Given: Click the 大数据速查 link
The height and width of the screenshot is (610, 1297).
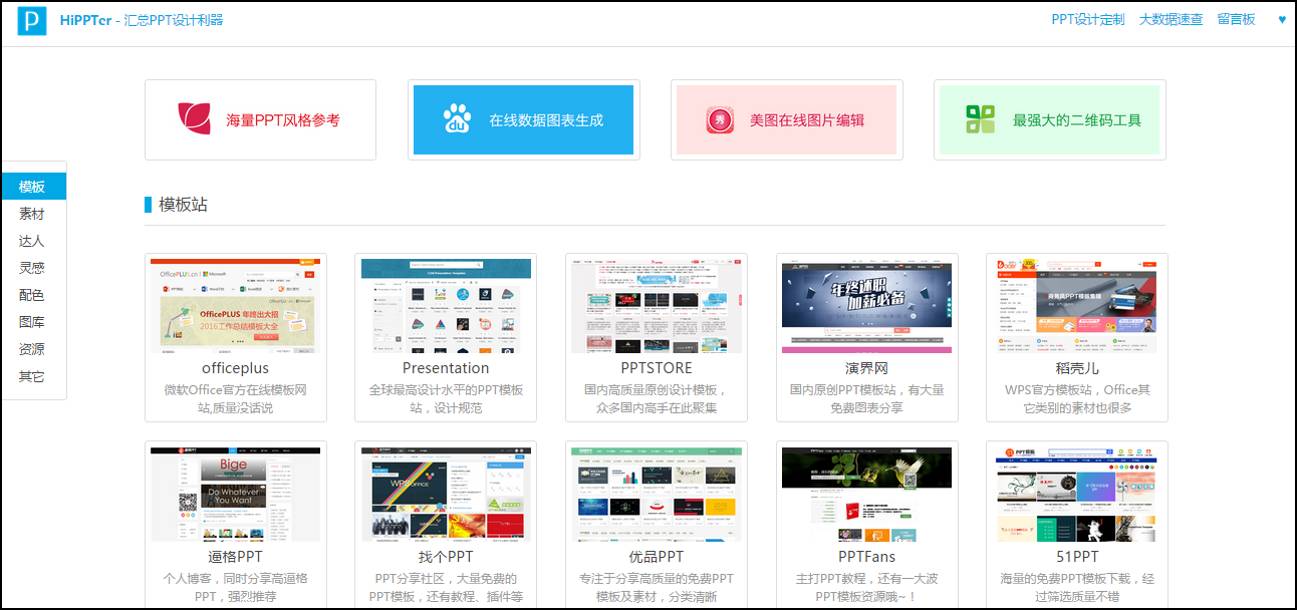Looking at the screenshot, I should coord(1170,19).
